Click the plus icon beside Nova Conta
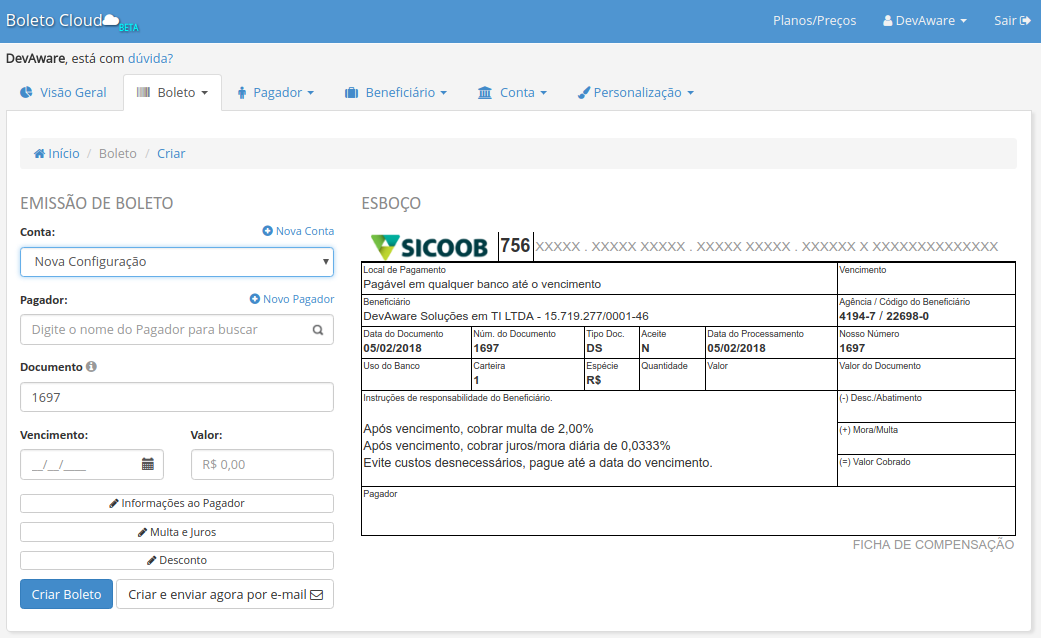Screen dimensions: 1041x638 pyautogui.click(x=267, y=231)
